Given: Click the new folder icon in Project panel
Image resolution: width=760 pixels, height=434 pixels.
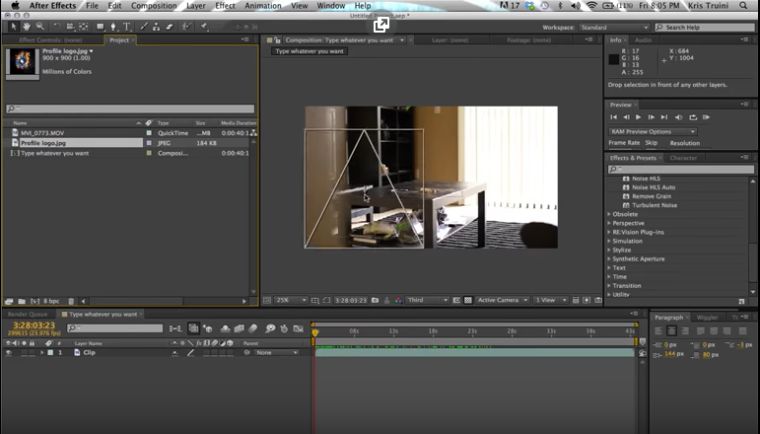Looking at the screenshot, I should point(22,300).
